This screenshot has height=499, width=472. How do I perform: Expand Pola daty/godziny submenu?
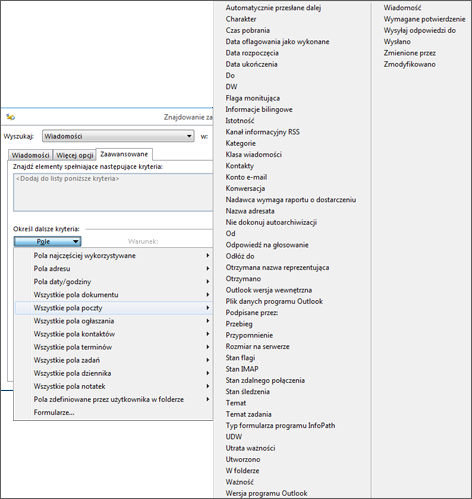[x=114, y=282]
